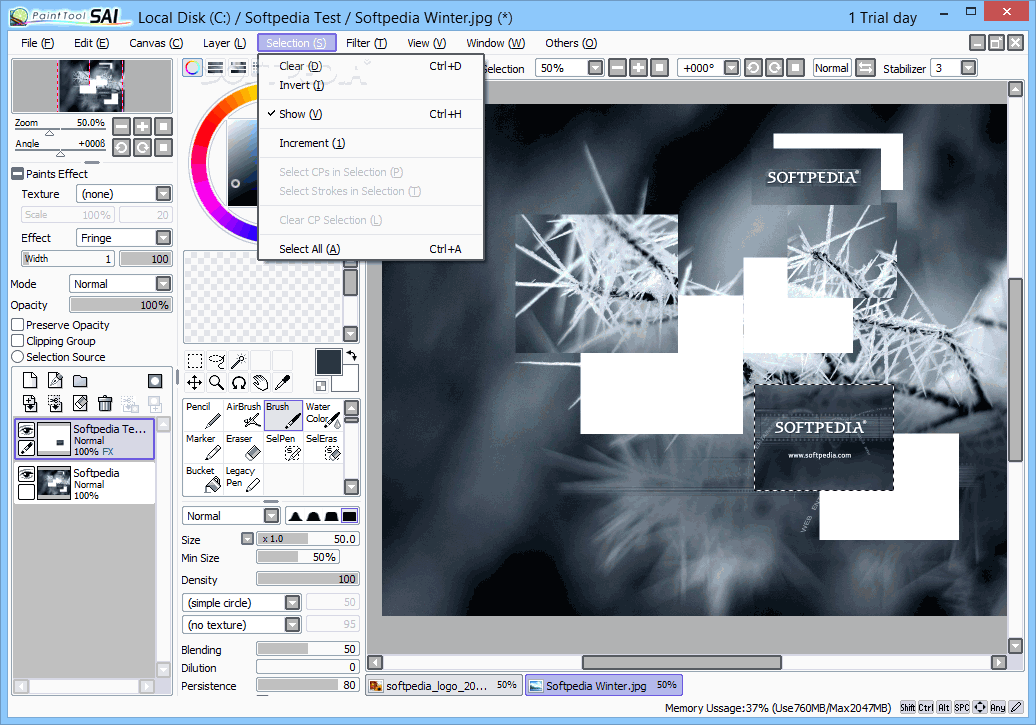Open the brush Normal mode dropdown
The image size is (1036, 725).
pyautogui.click(x=271, y=515)
